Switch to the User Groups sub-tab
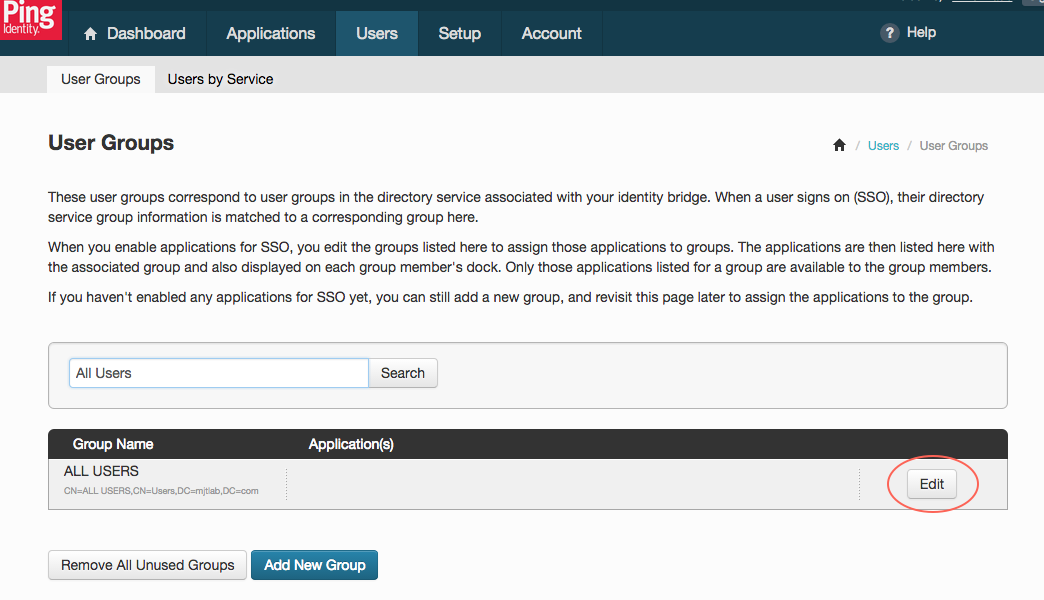The height and width of the screenshot is (600, 1044). pyautogui.click(x=100, y=79)
